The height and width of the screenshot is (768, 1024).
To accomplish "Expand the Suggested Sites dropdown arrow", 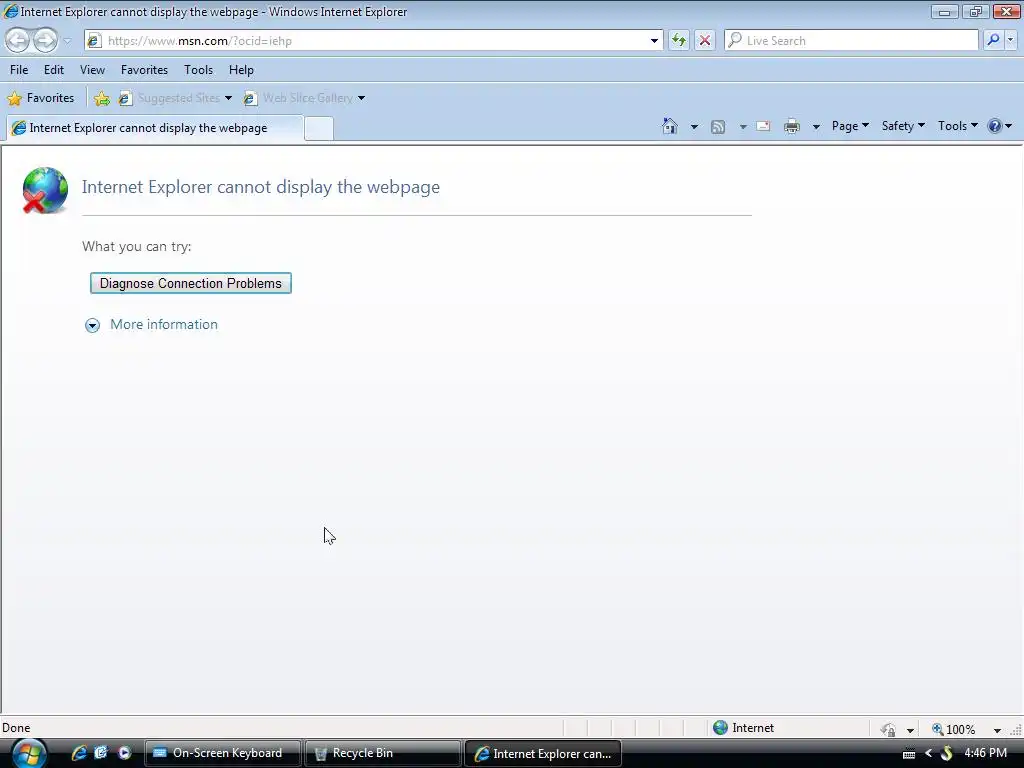I will click(x=228, y=99).
